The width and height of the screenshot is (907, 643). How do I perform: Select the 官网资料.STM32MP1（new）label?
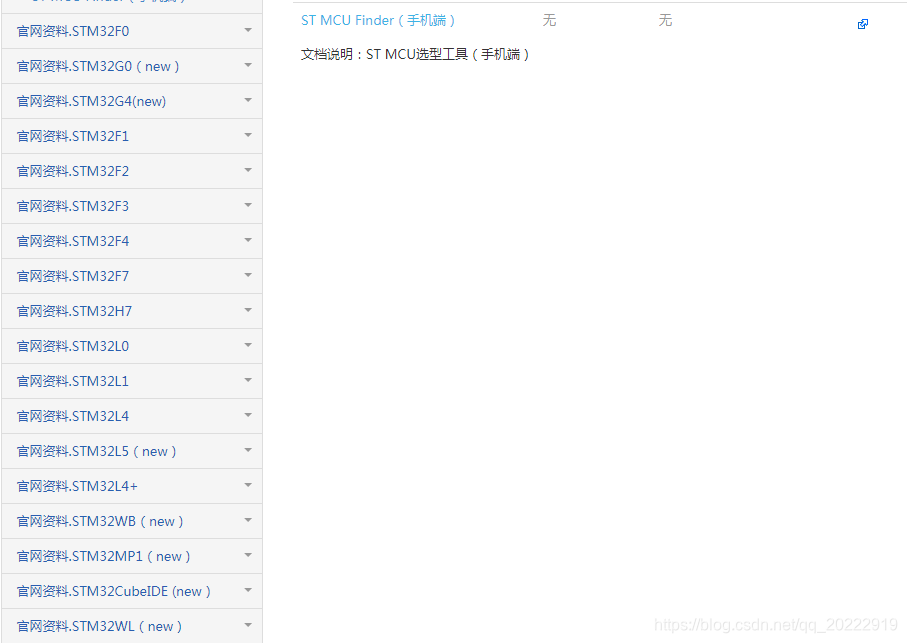click(104, 556)
